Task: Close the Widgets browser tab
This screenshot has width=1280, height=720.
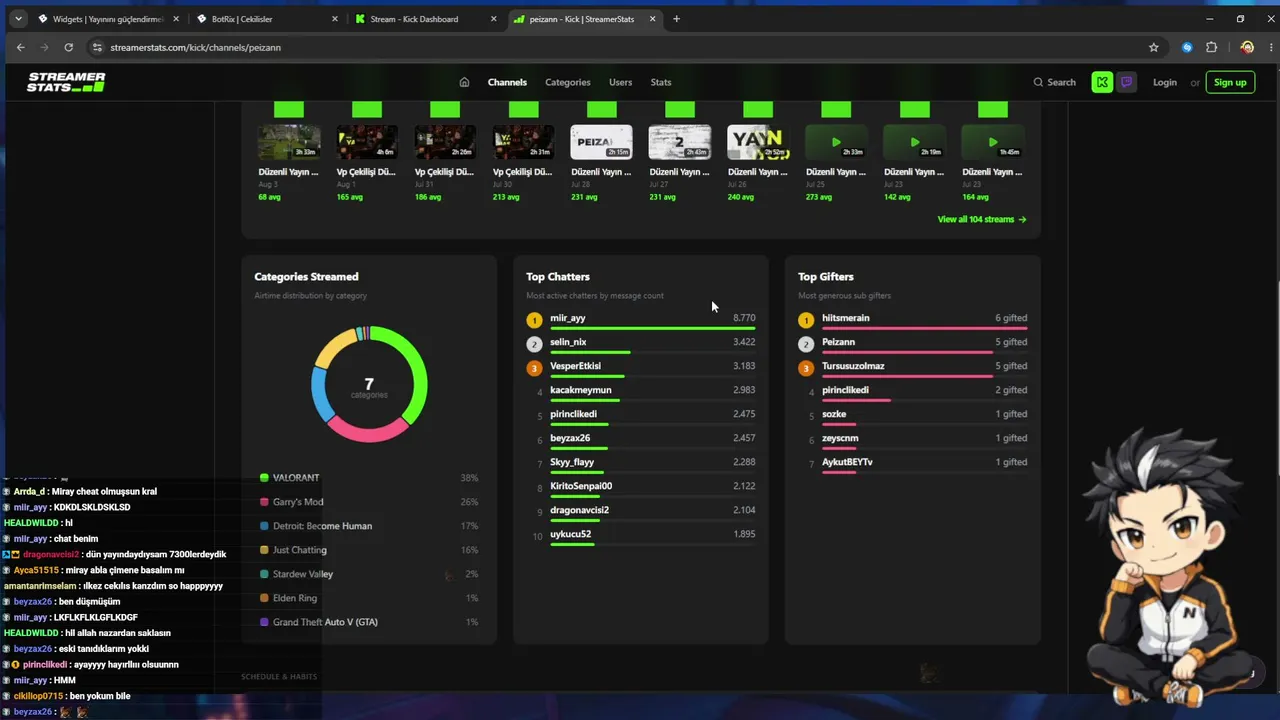Action: click(x=176, y=19)
